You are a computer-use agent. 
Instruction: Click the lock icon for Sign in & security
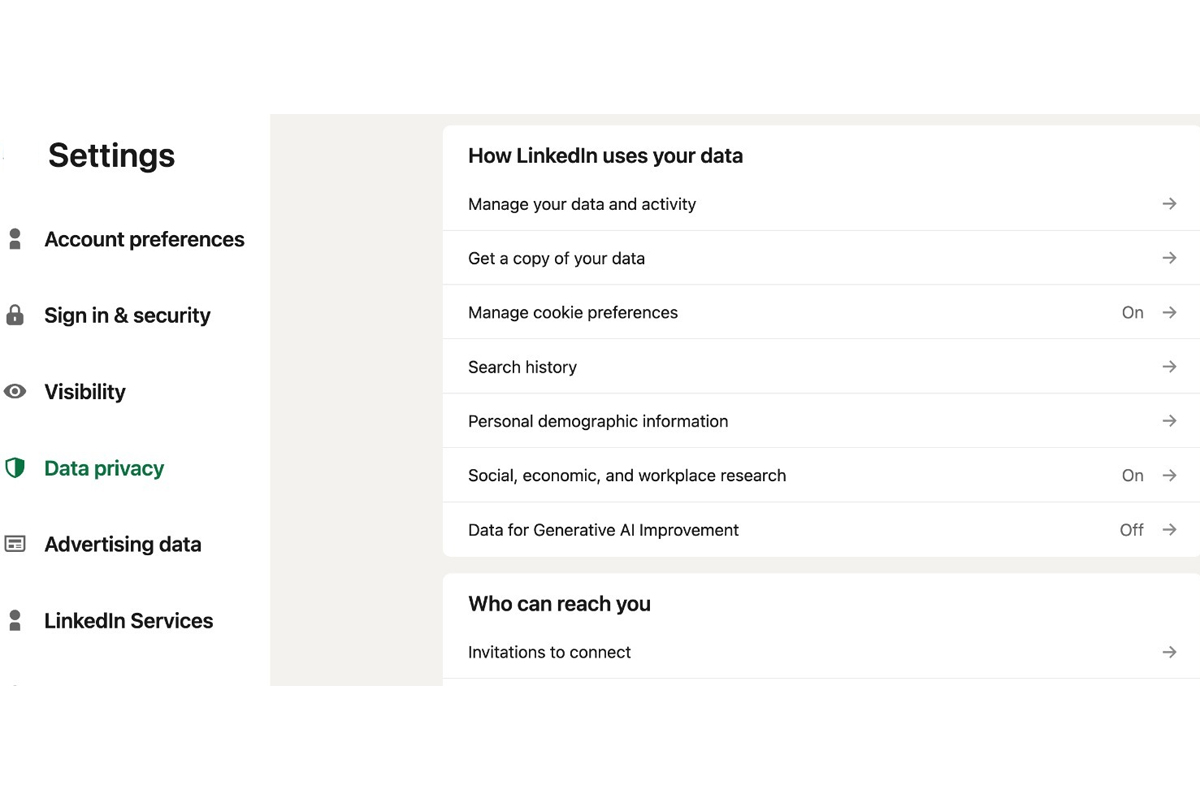pyautogui.click(x=15, y=315)
